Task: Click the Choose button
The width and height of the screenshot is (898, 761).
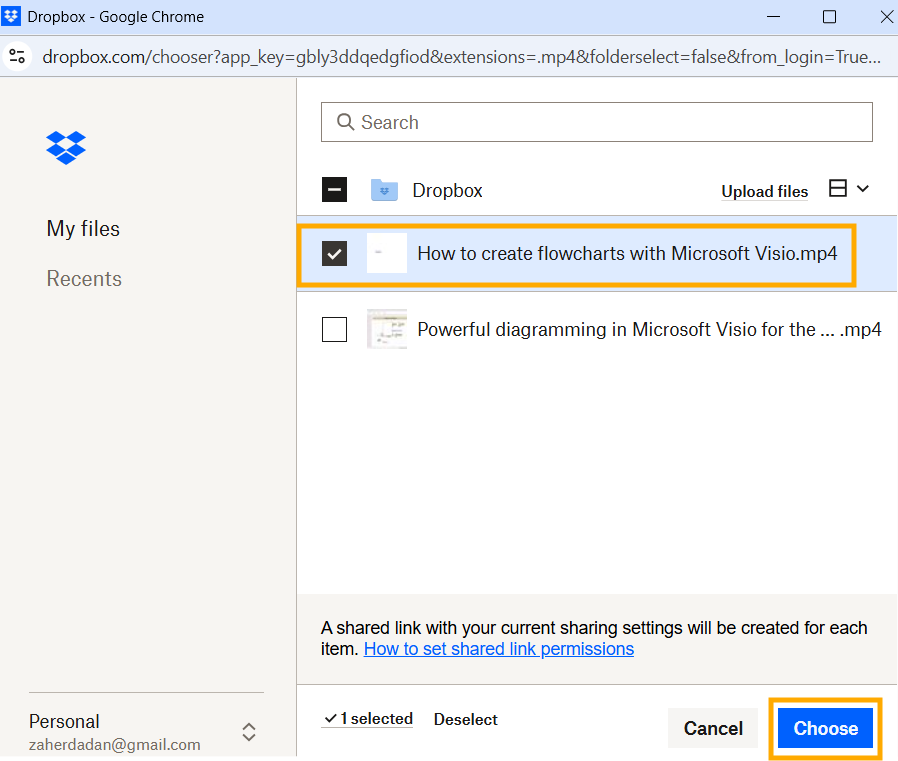Action: point(825,728)
